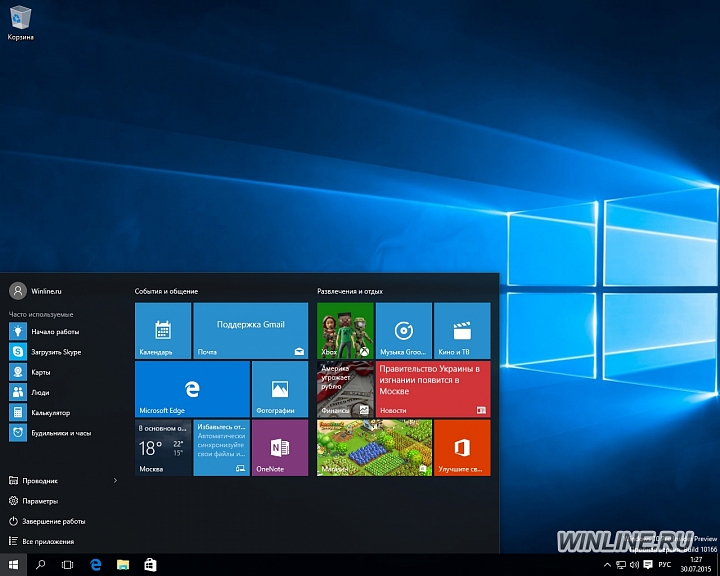Open the Почта (Mail) tile

251,331
